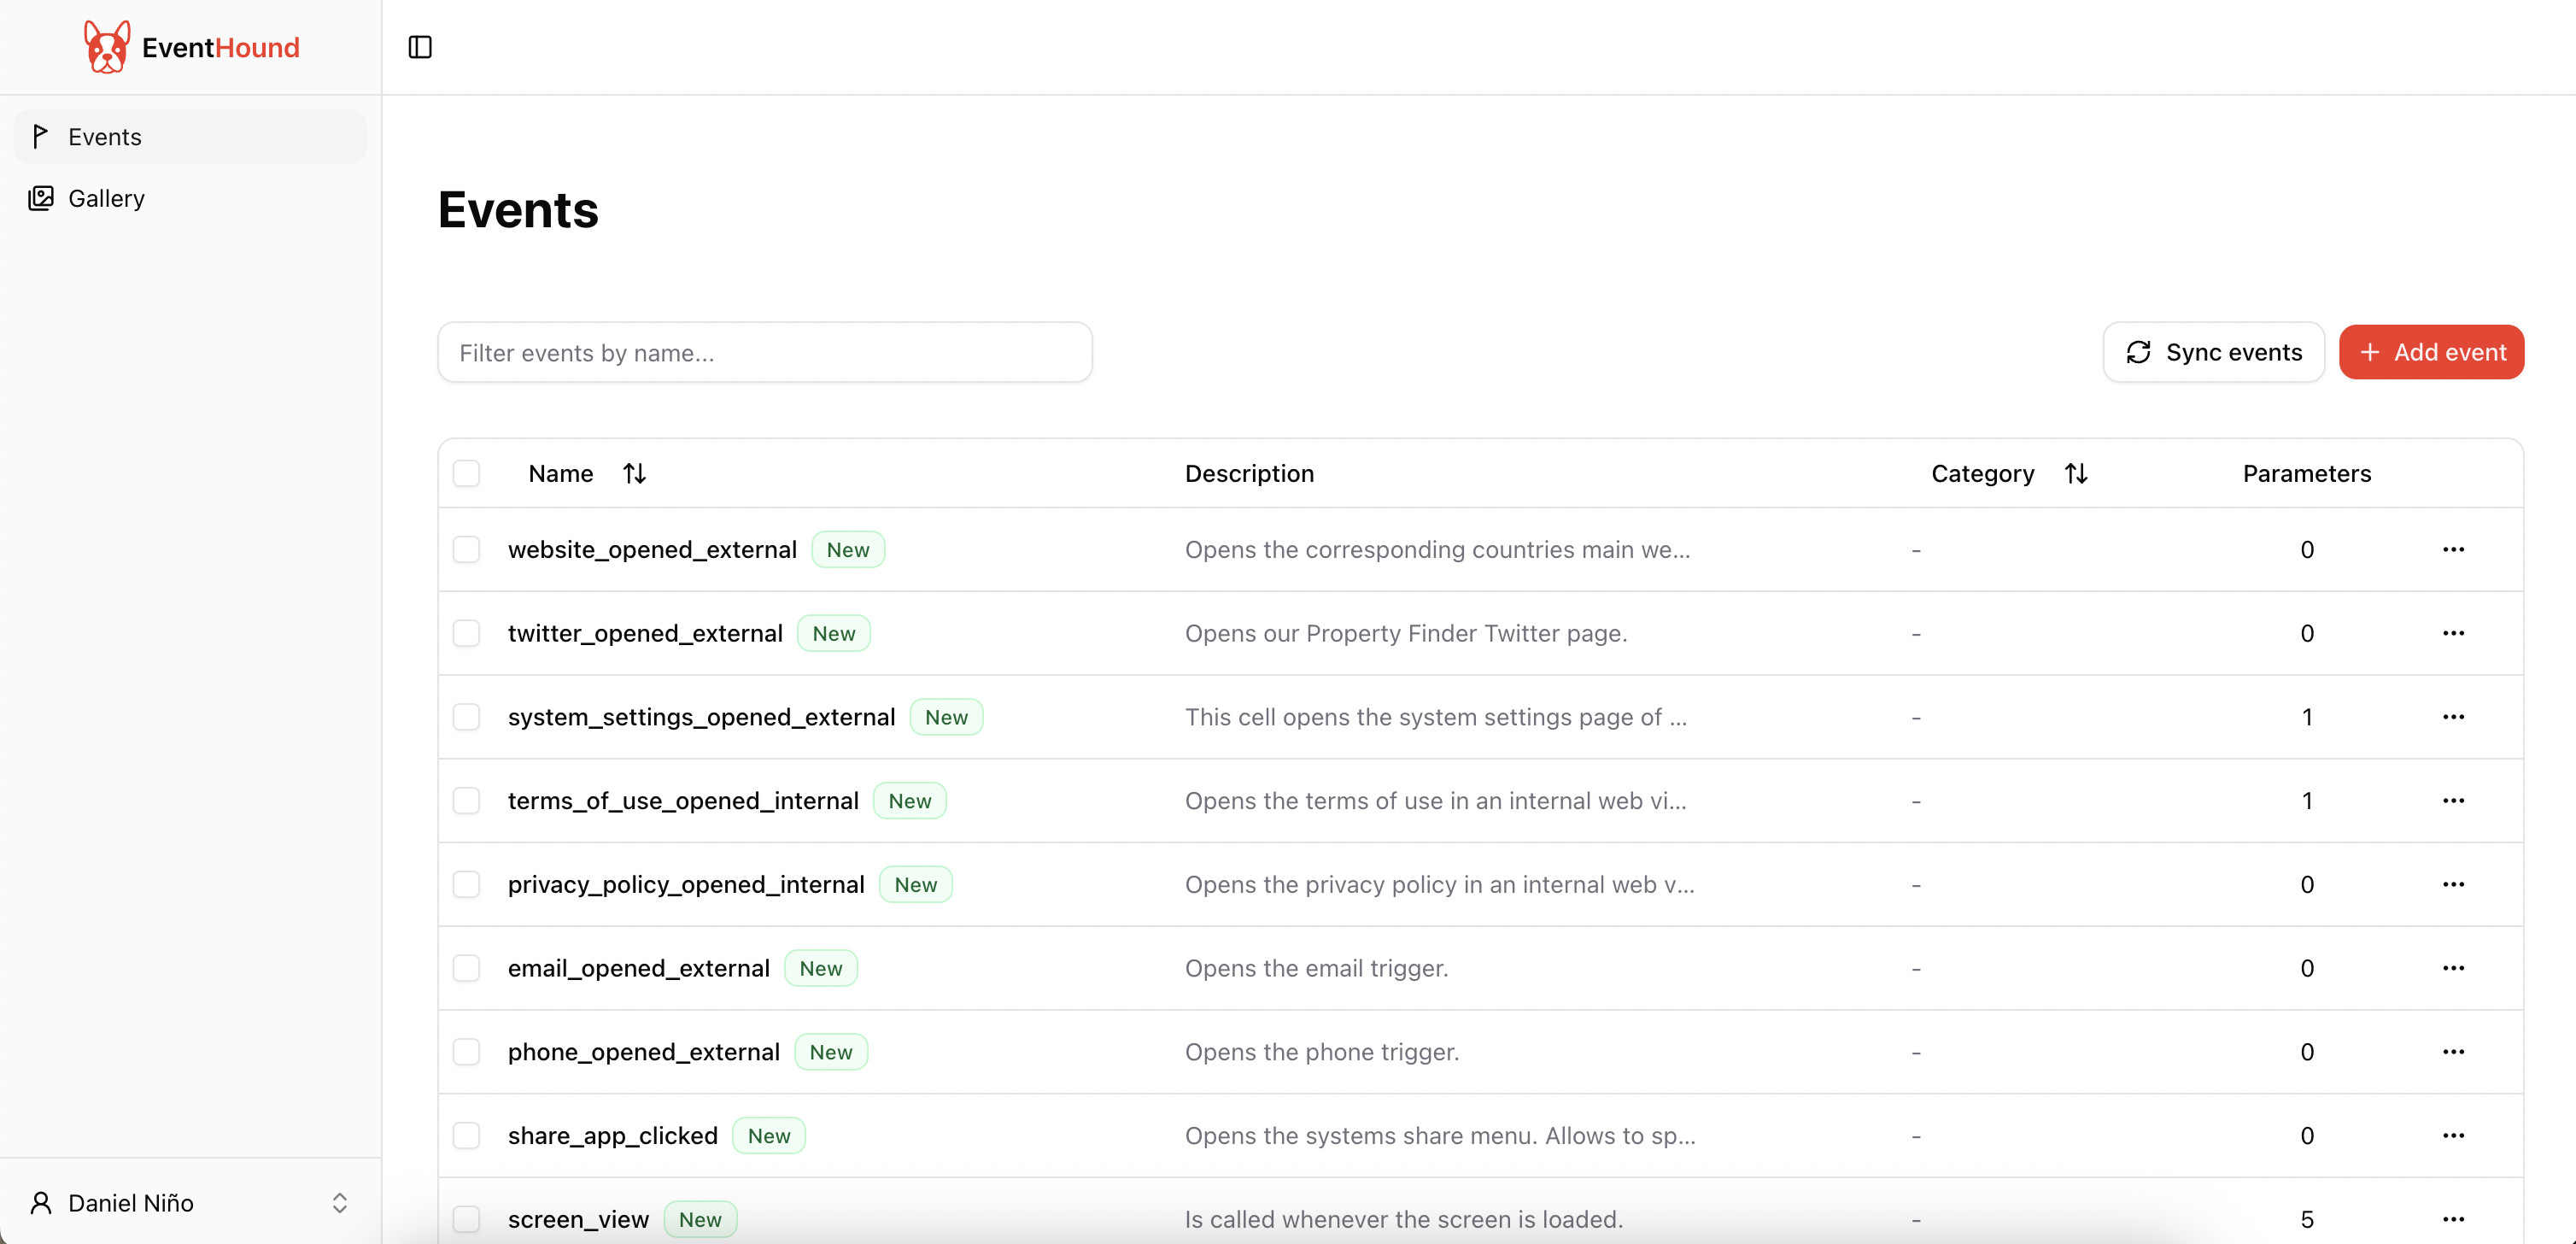Open the website_opened_external event
Screen dimensions: 2576x1244
pos(652,549)
